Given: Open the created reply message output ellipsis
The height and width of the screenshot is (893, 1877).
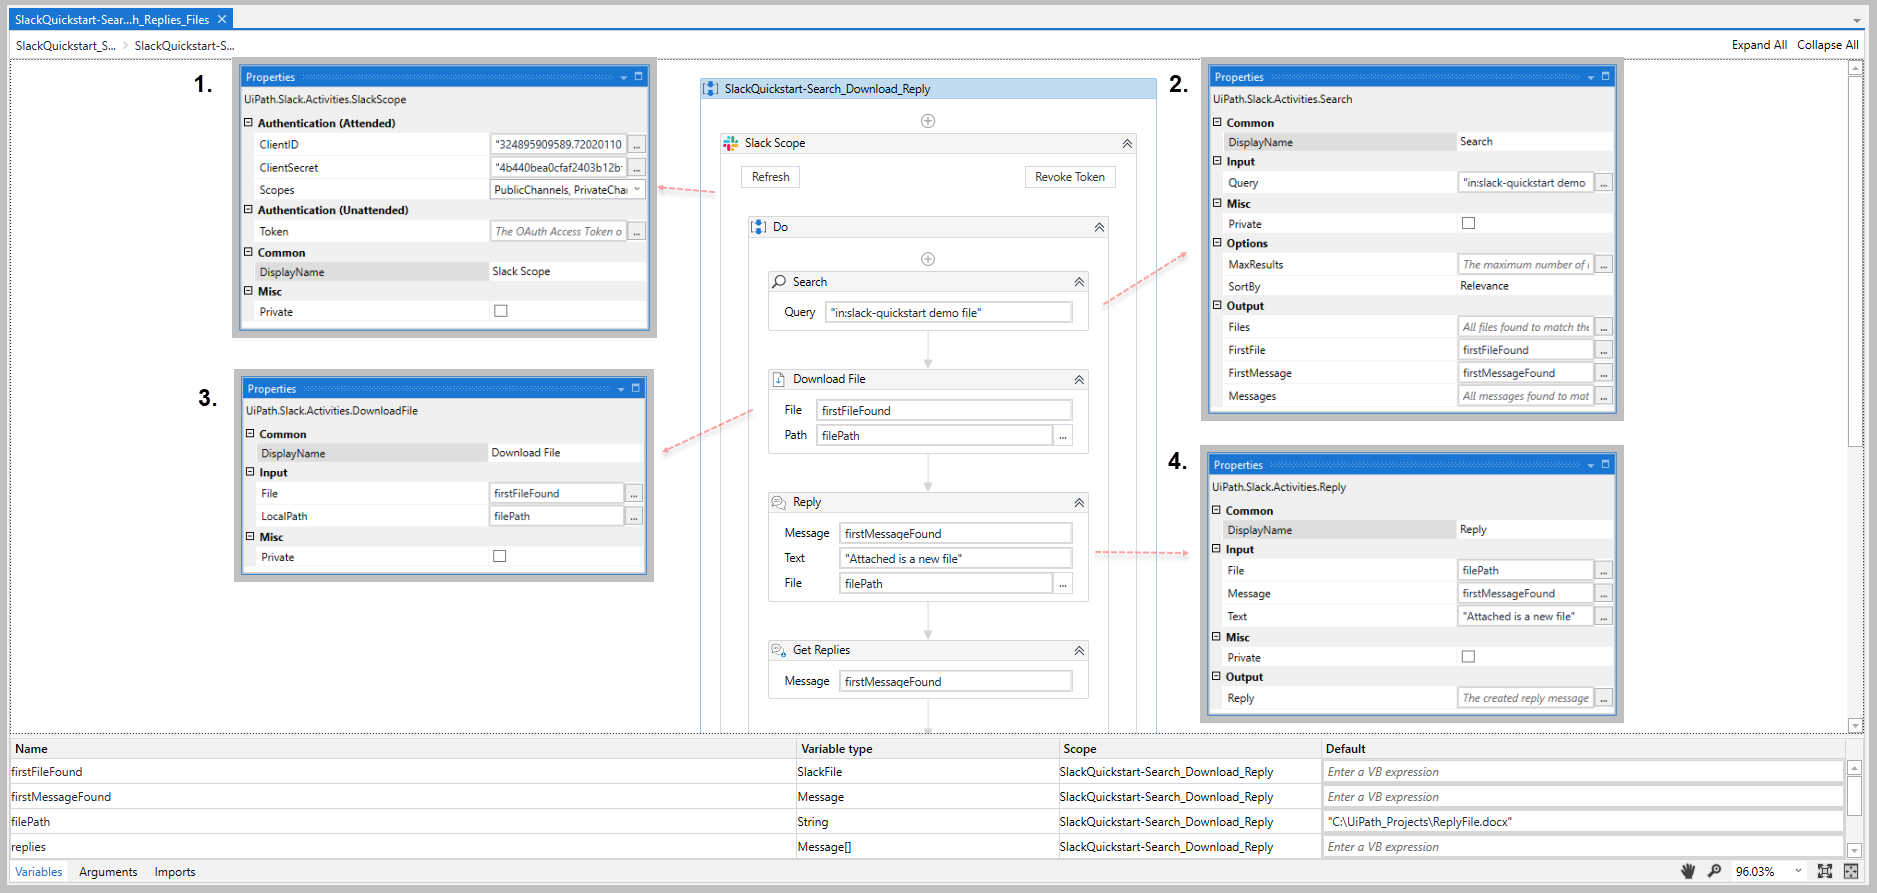Looking at the screenshot, I should pyautogui.click(x=1604, y=699).
